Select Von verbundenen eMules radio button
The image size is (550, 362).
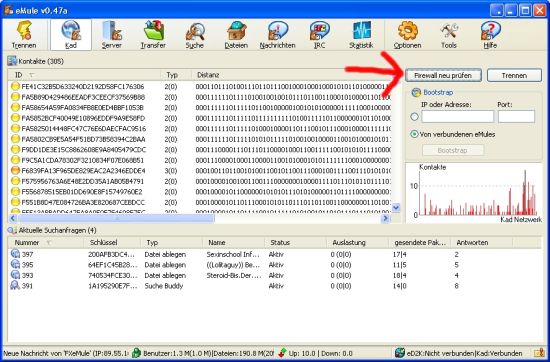pyautogui.click(x=414, y=134)
